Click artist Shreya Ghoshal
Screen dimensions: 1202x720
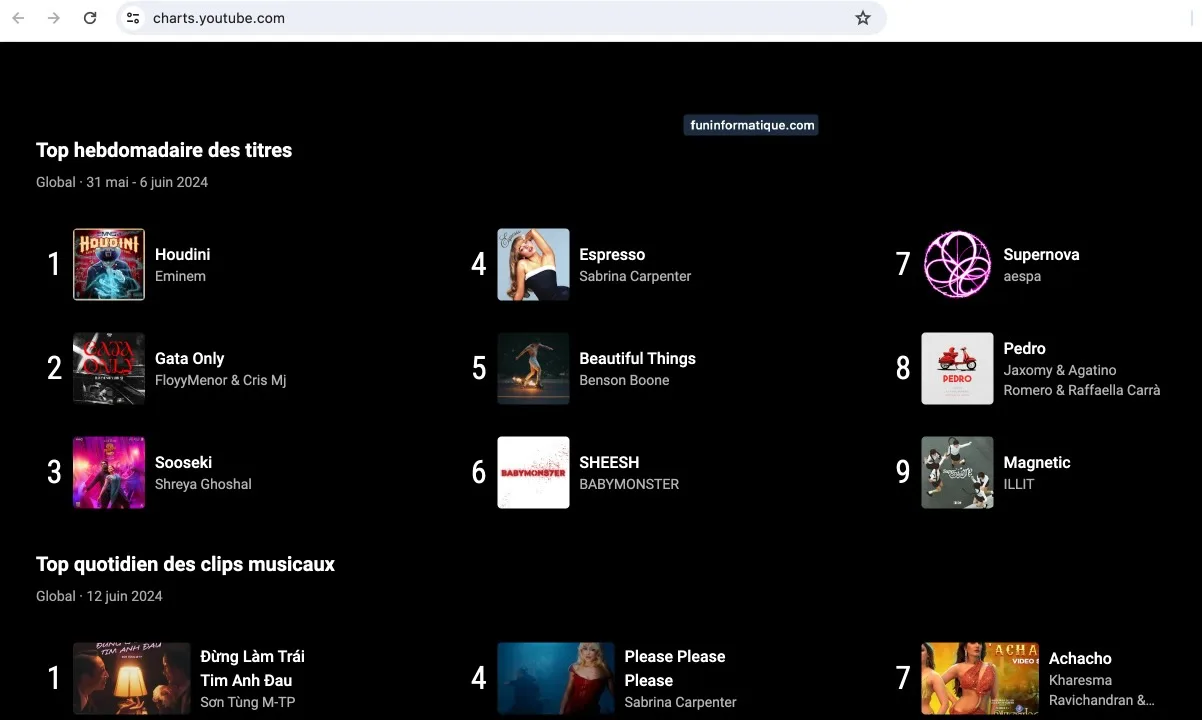(203, 484)
